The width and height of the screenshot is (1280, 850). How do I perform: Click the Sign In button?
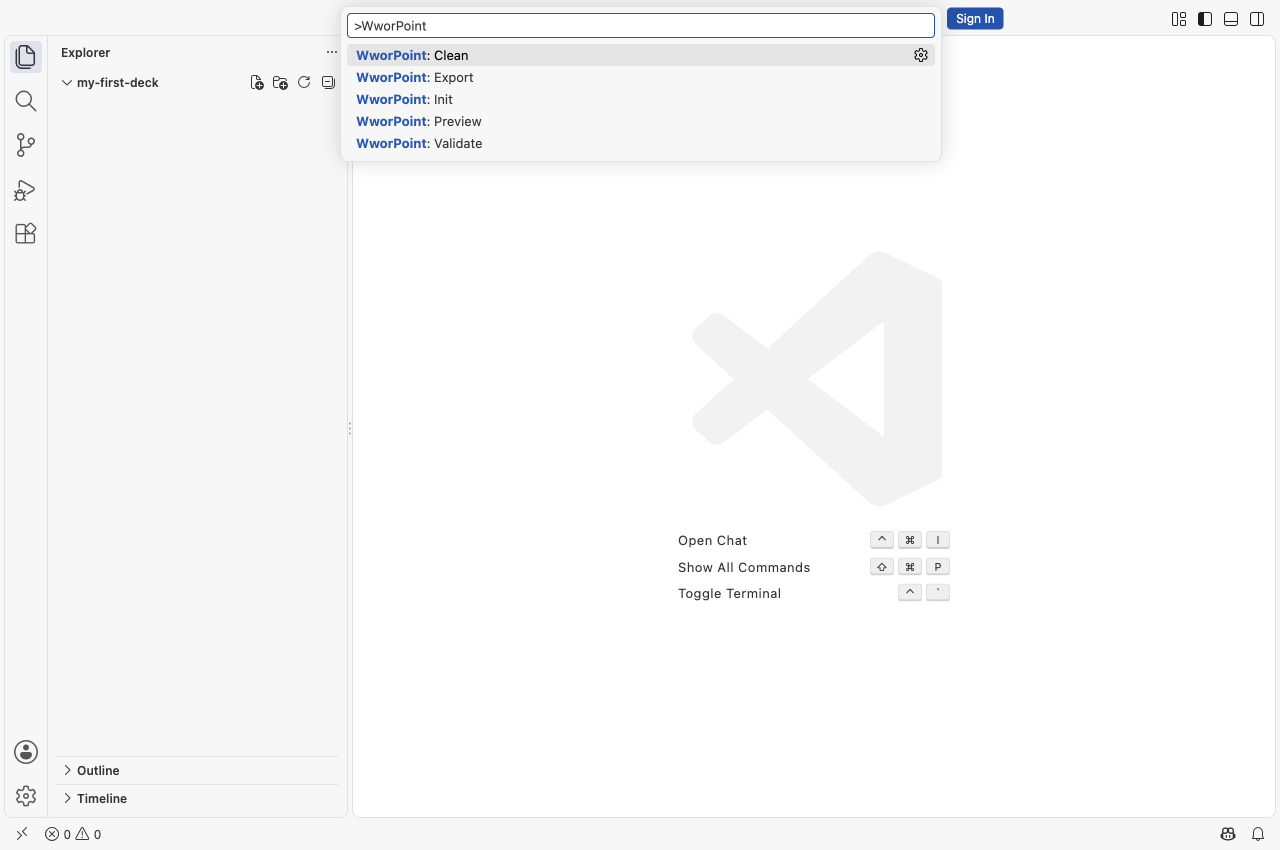(x=975, y=19)
